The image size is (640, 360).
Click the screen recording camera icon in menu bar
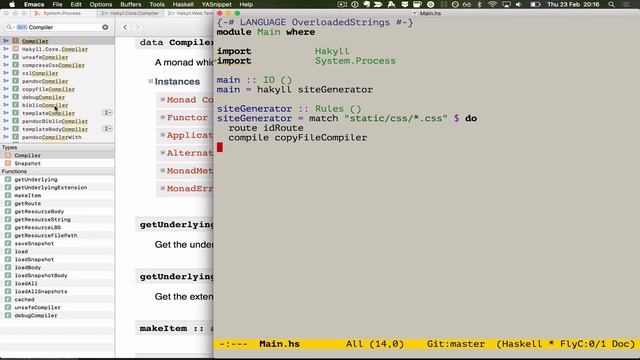(342, 4)
